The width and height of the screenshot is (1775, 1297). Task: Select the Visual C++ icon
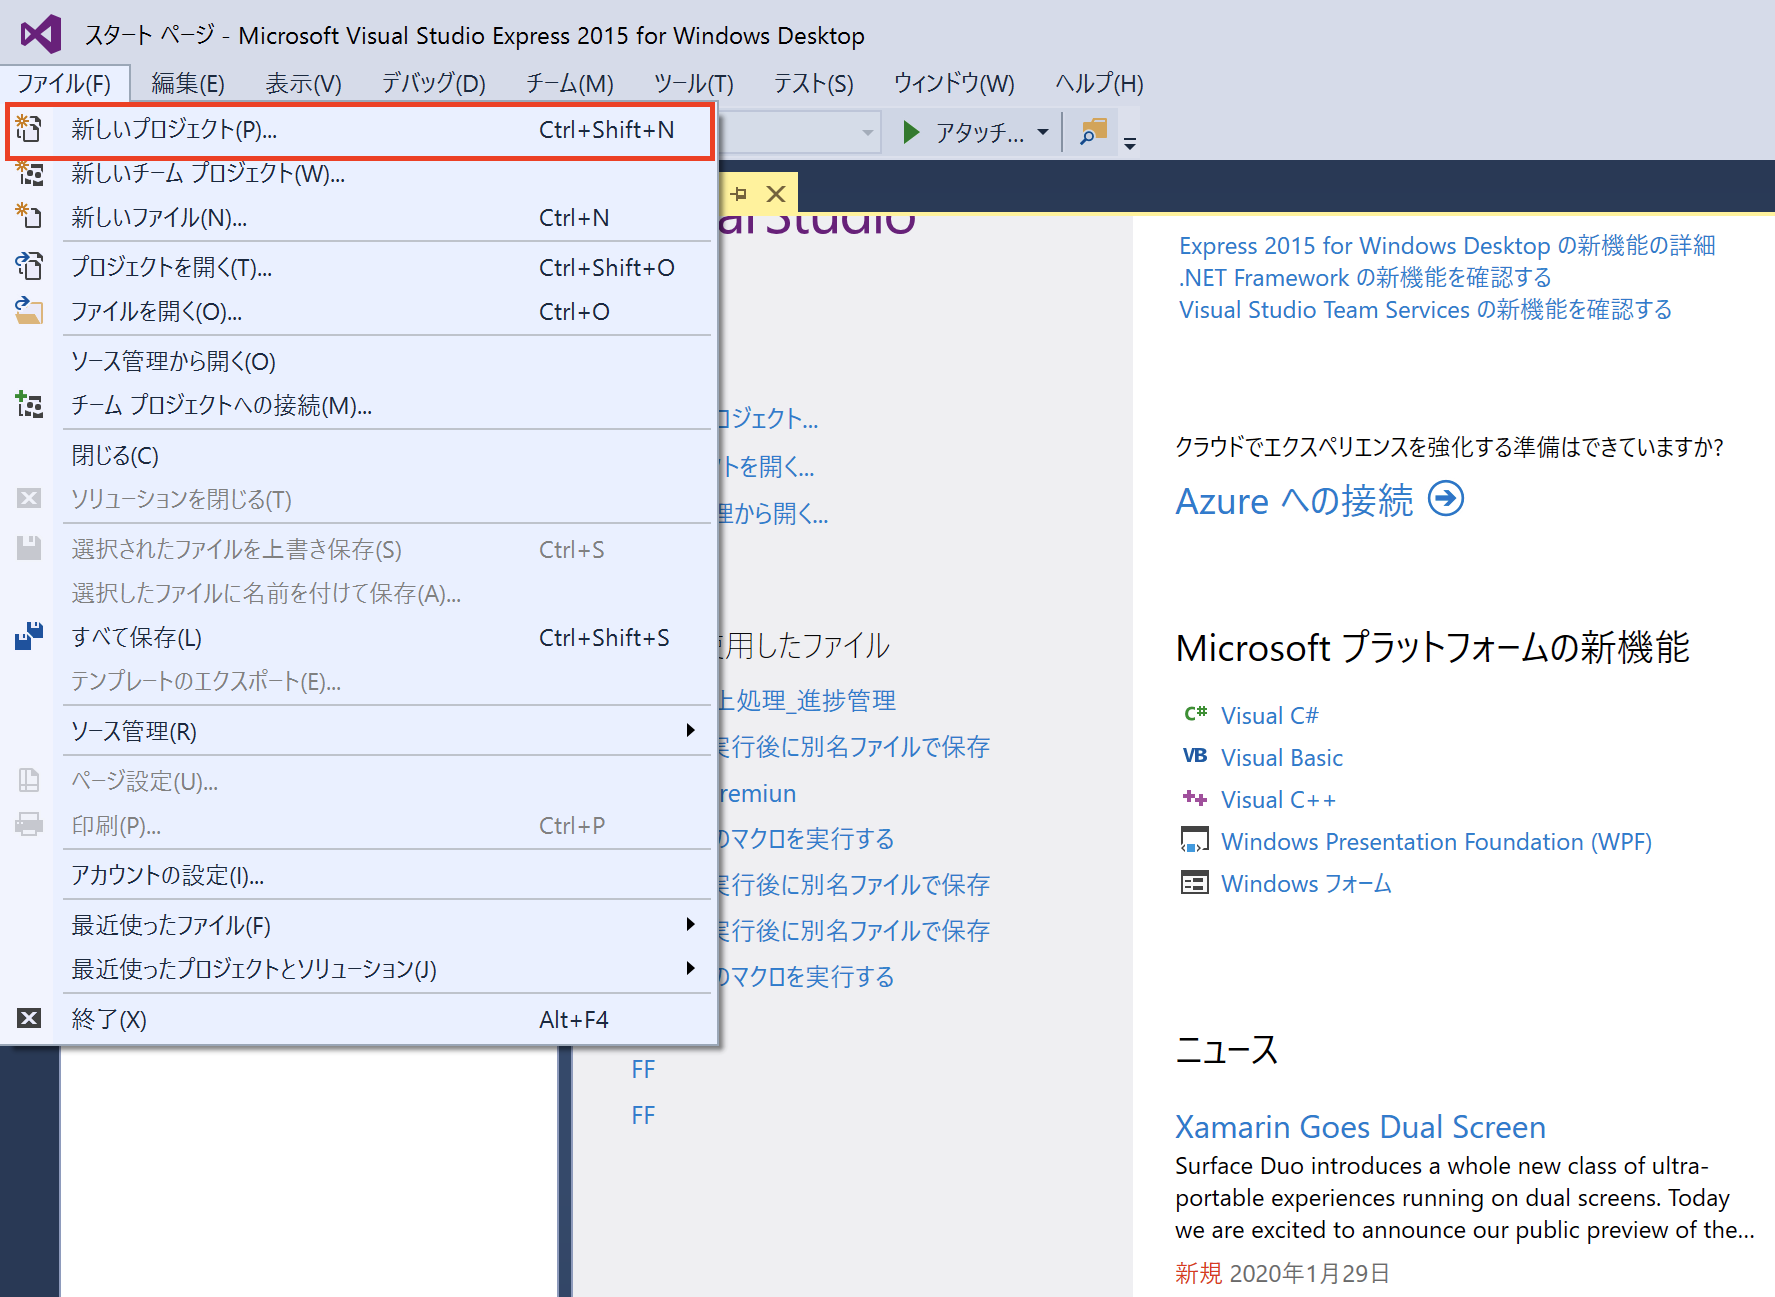[x=1195, y=798]
